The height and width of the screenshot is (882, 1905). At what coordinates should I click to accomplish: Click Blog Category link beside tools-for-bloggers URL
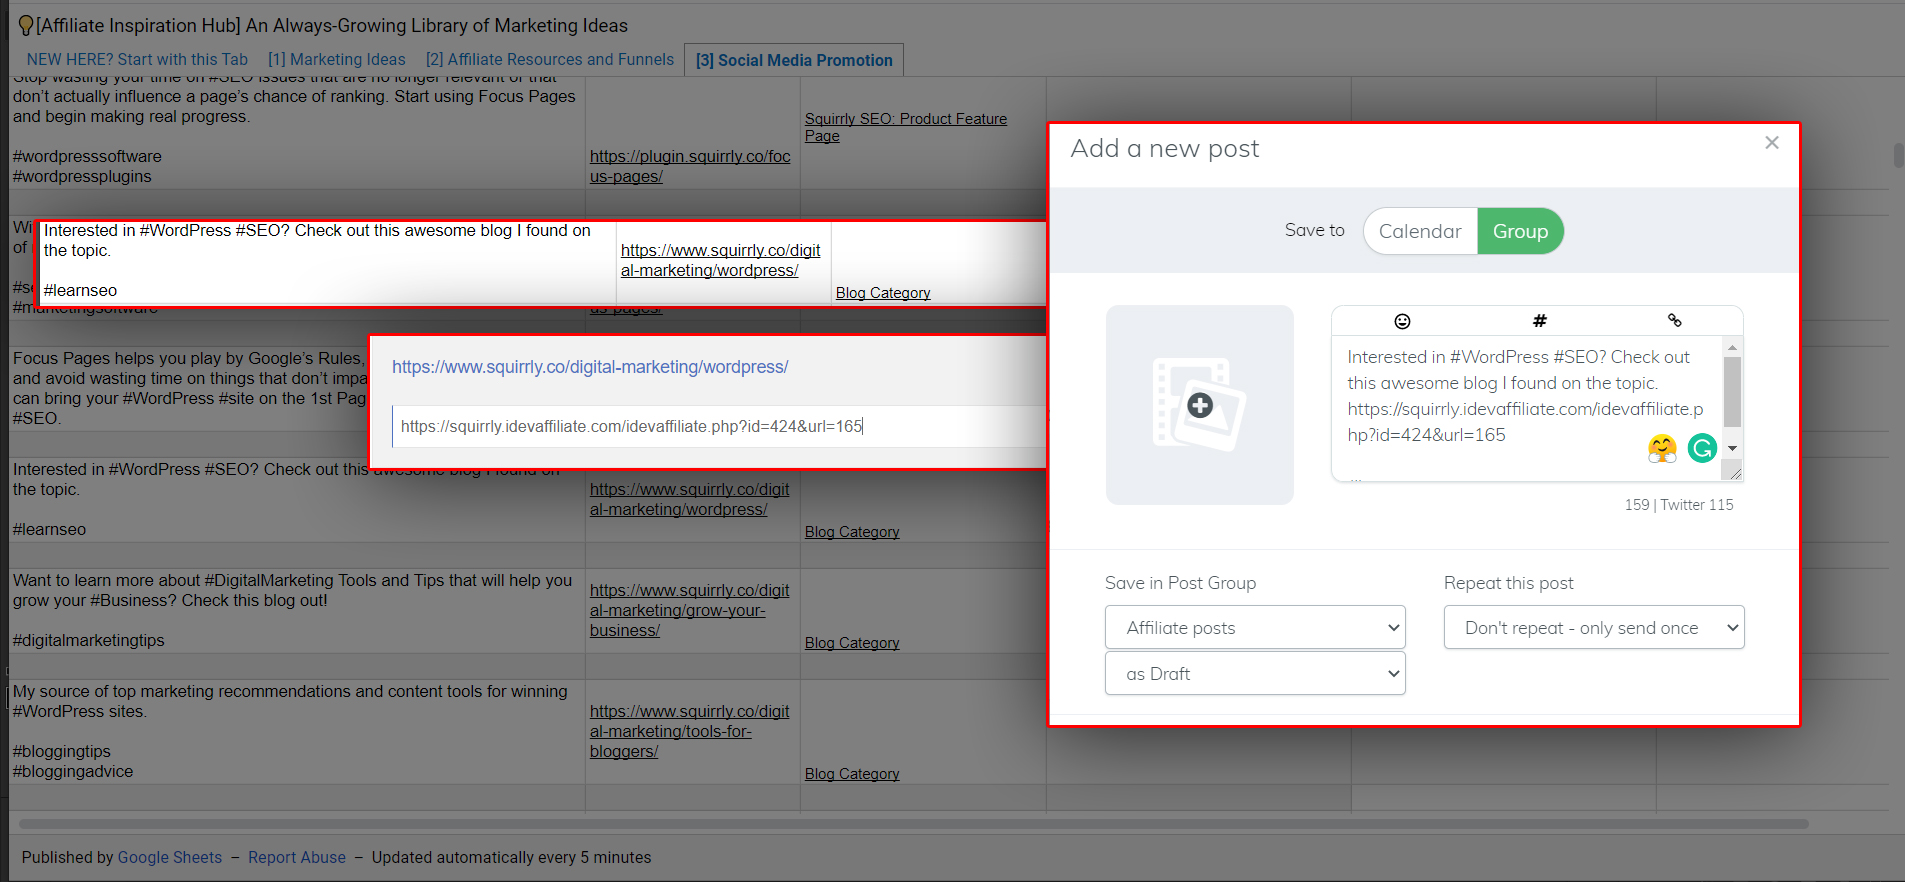(x=852, y=774)
